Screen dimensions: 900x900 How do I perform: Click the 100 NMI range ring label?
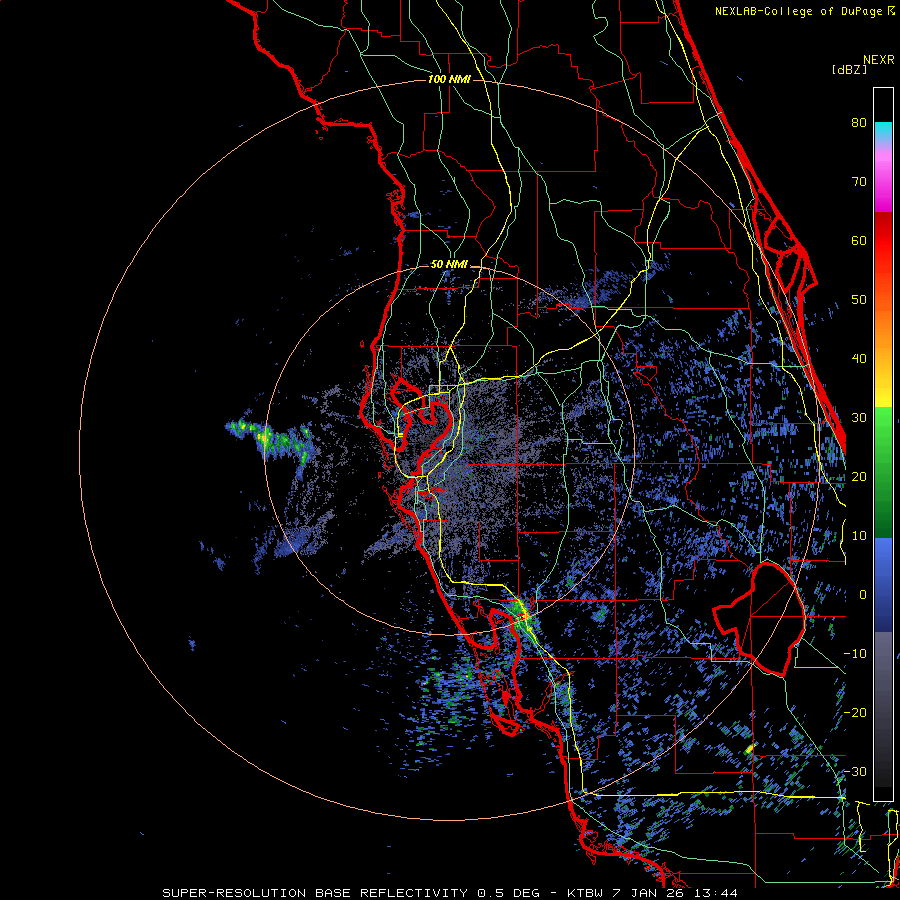[x=449, y=79]
